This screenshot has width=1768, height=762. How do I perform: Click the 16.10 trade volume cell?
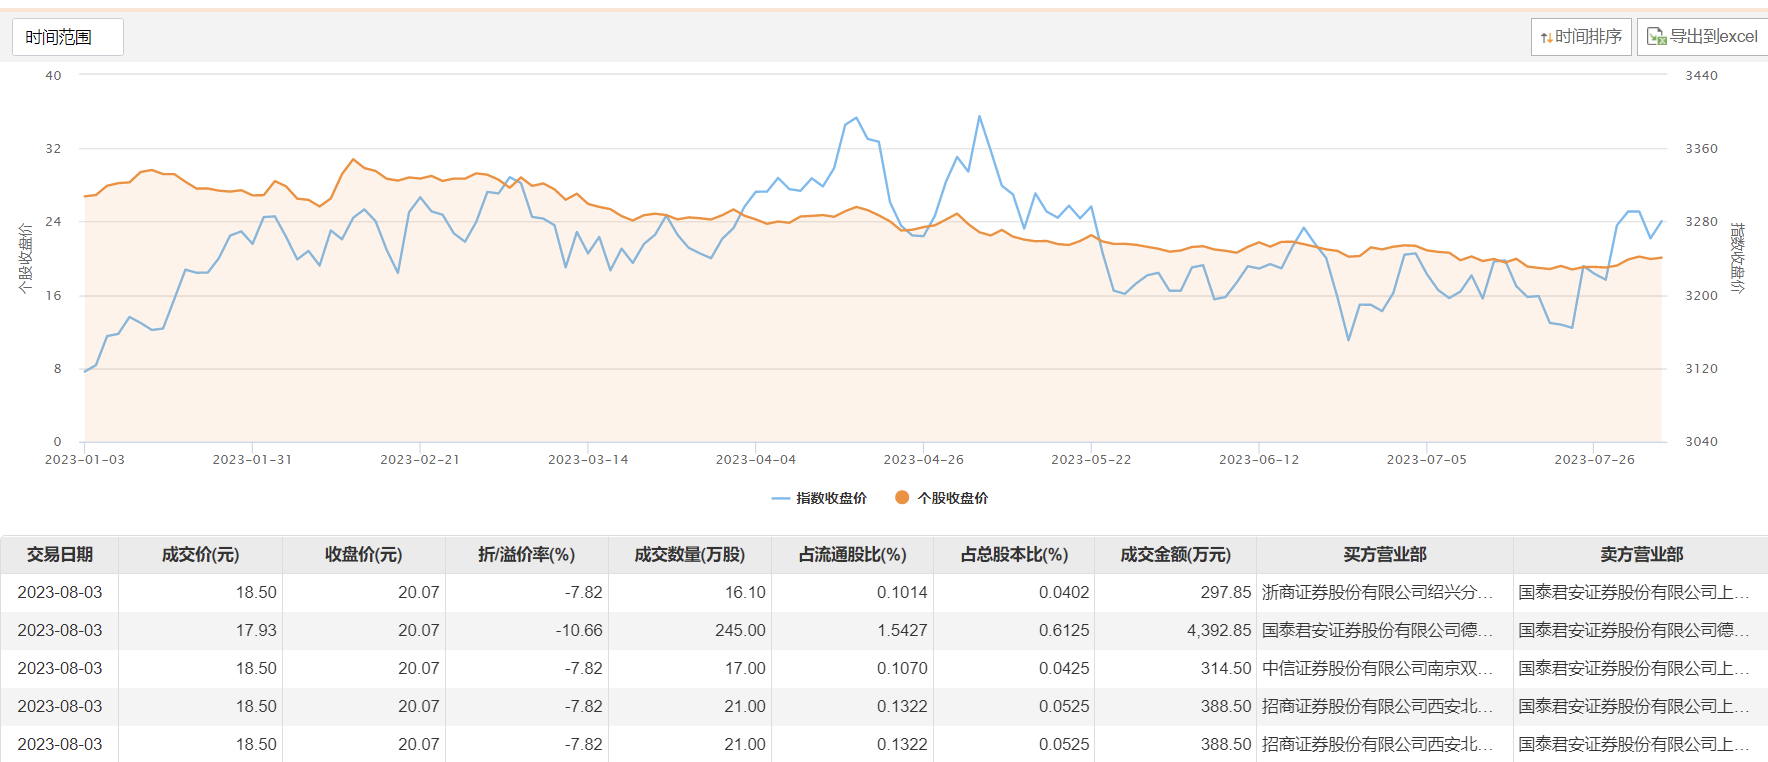690,592
